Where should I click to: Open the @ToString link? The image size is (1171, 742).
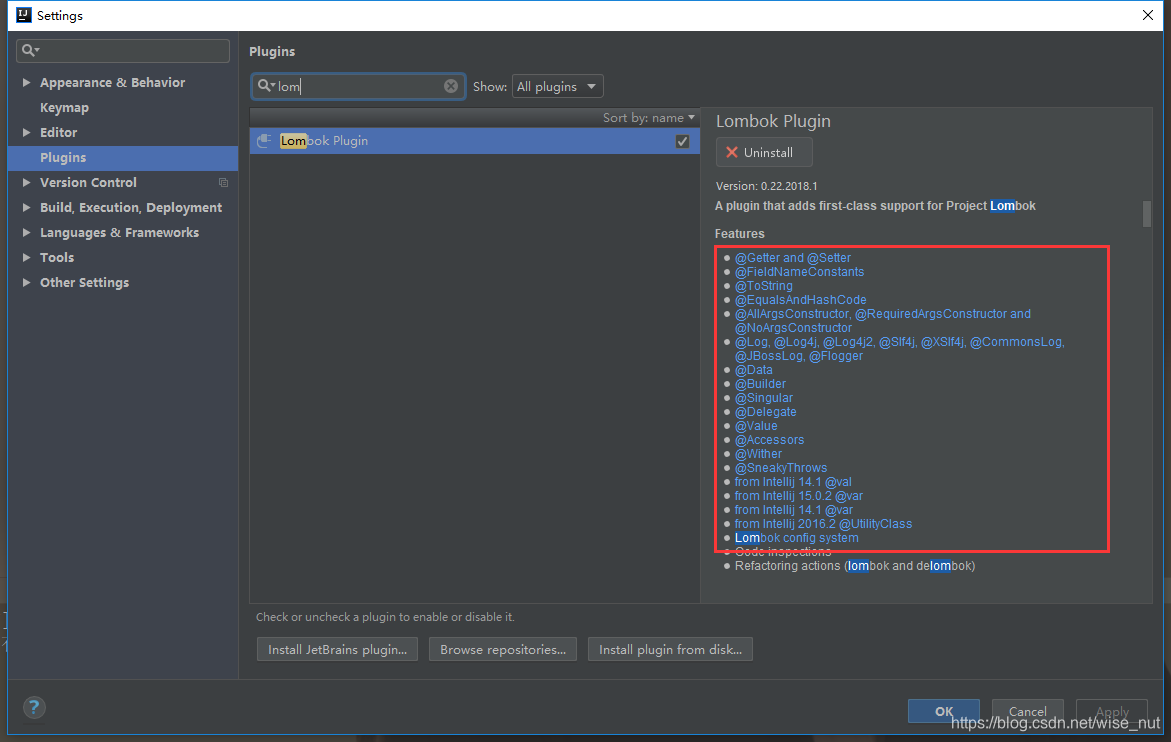[x=763, y=286]
